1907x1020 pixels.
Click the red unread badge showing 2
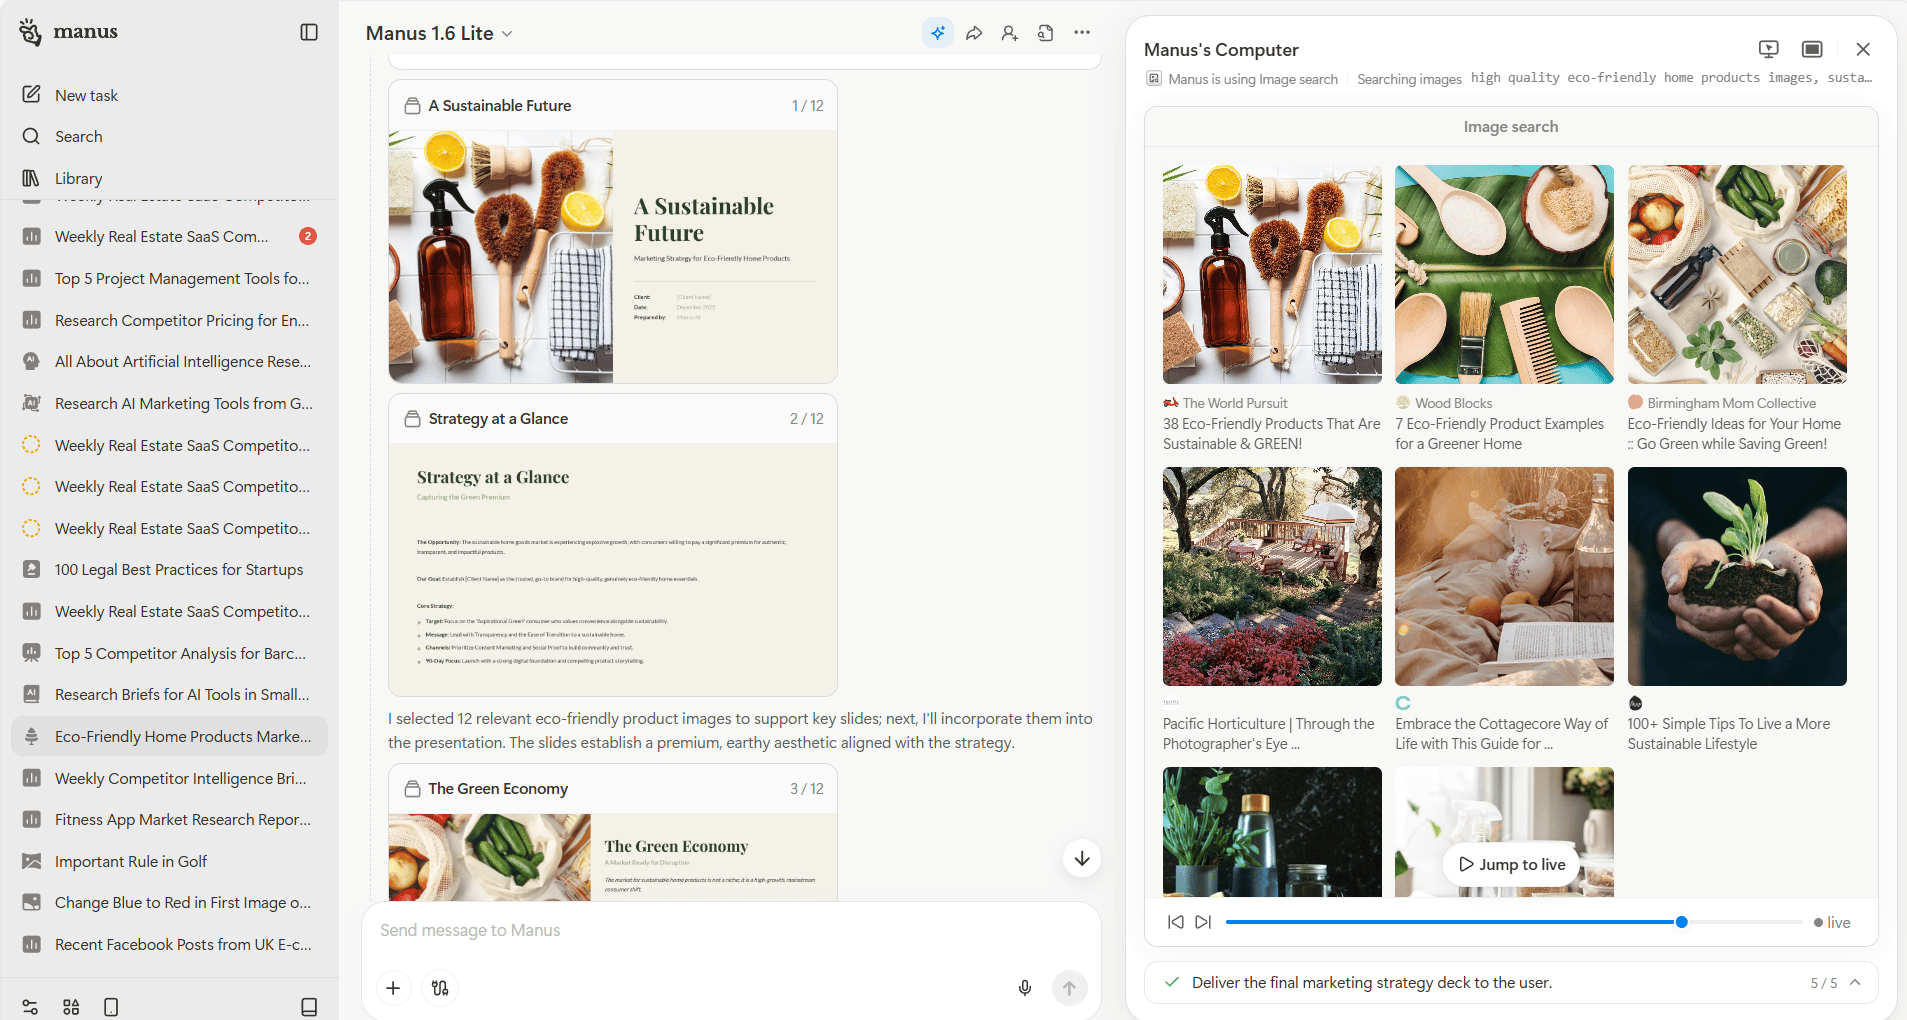(308, 236)
